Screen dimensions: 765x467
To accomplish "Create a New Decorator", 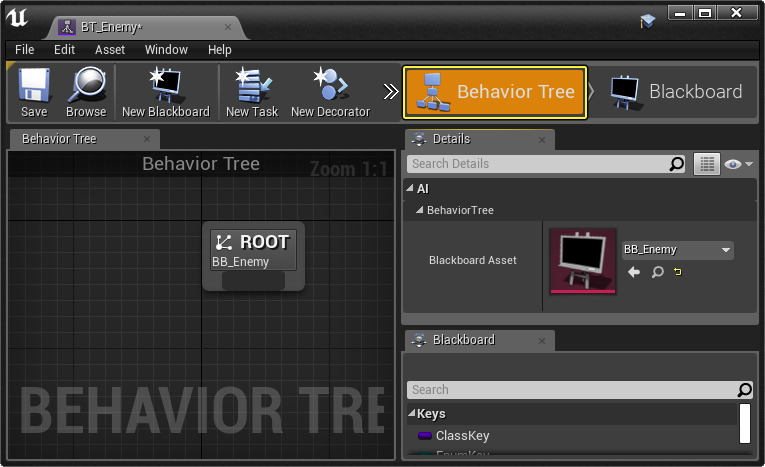I will coord(330,92).
